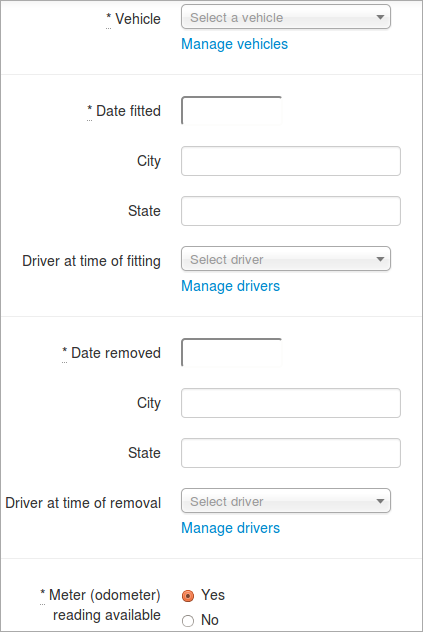
Task: Click the Date fitted label text
Action: point(124,111)
